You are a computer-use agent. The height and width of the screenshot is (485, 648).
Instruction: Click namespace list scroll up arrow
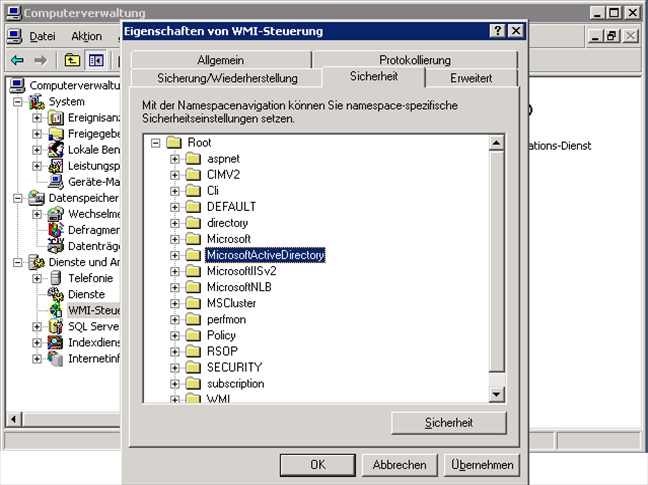point(496,143)
